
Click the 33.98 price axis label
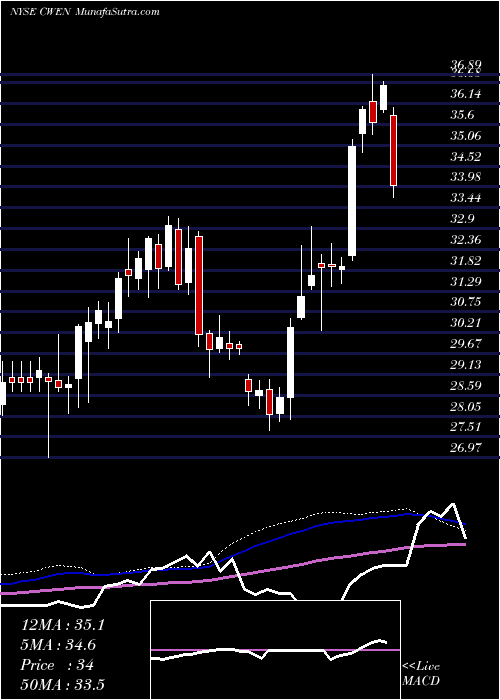[466, 177]
